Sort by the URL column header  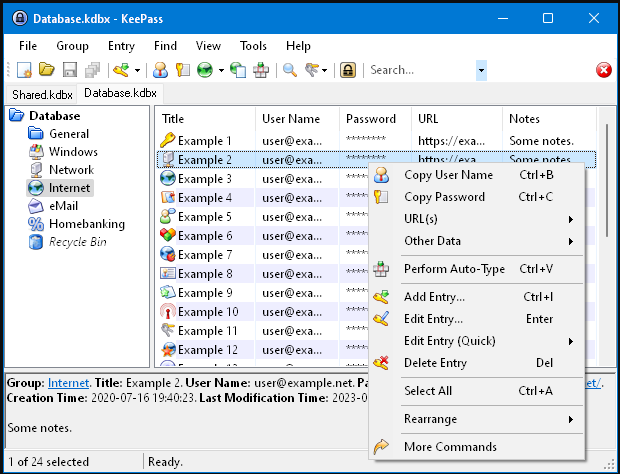(x=457, y=119)
